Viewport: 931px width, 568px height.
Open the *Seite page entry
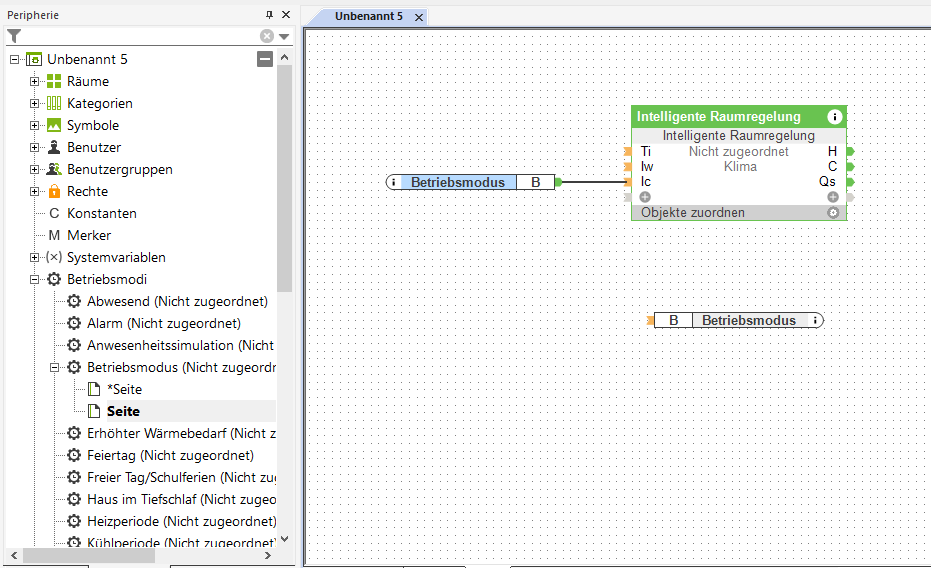124,389
